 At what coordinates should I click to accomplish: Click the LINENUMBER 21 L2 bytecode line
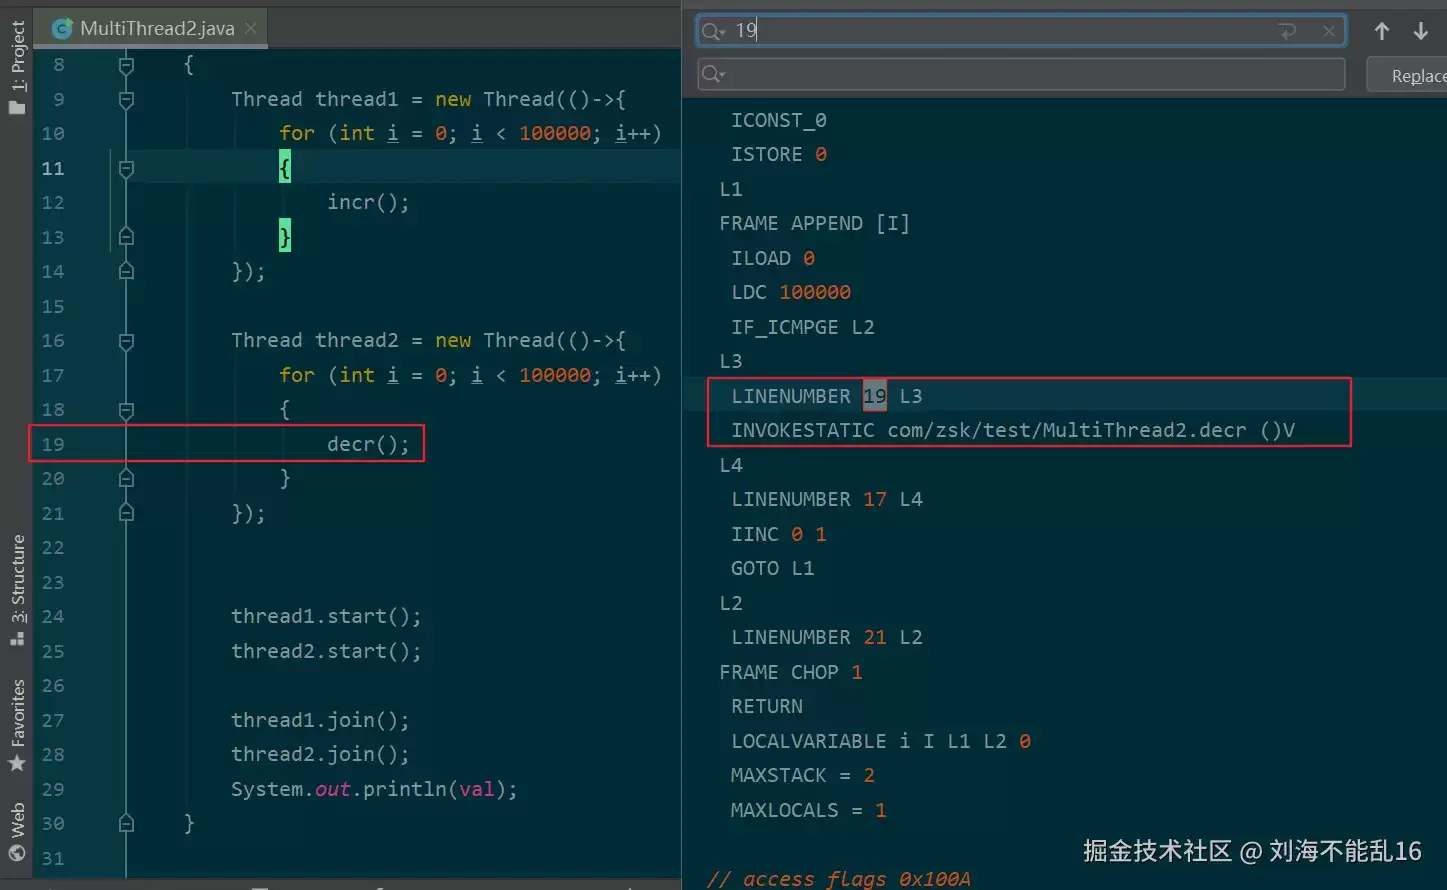[x=826, y=637]
